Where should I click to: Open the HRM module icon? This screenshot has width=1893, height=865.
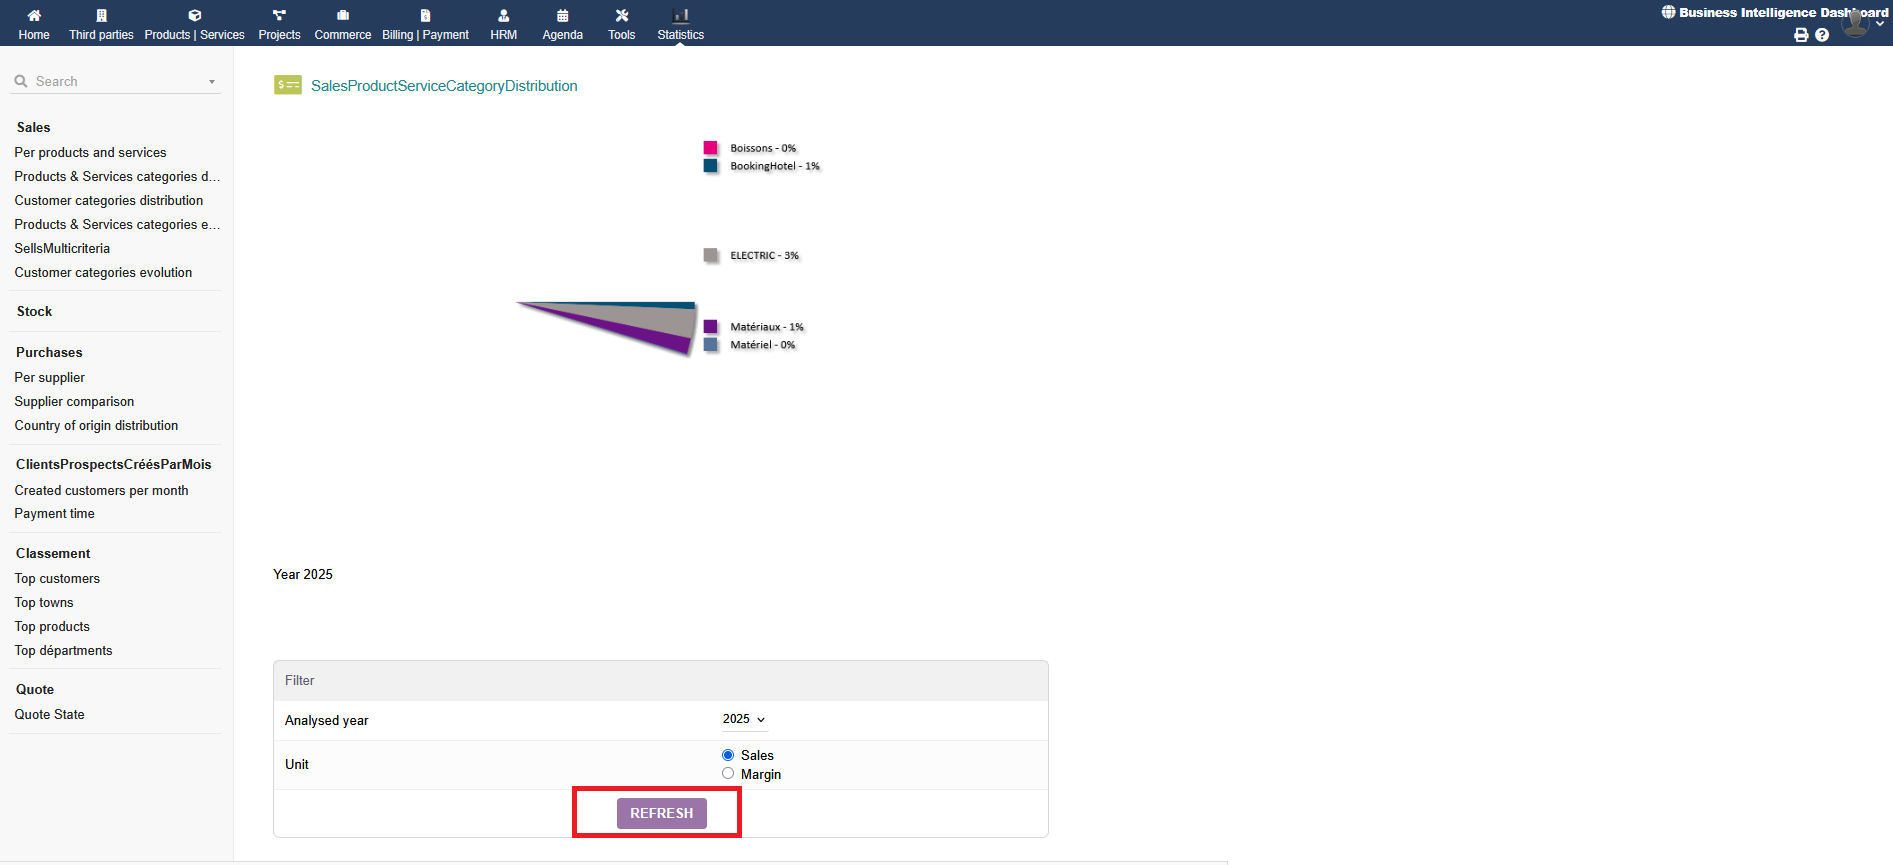click(503, 16)
